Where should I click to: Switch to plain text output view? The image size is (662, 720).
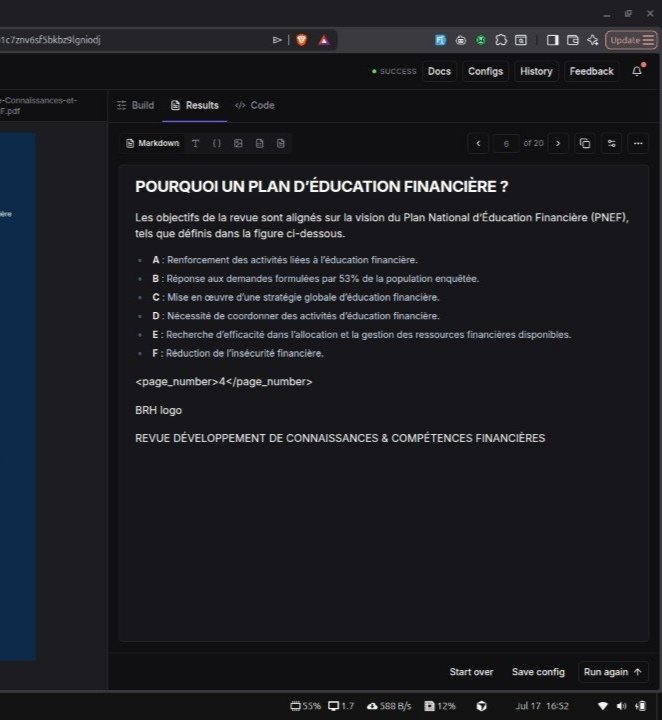tap(196, 143)
